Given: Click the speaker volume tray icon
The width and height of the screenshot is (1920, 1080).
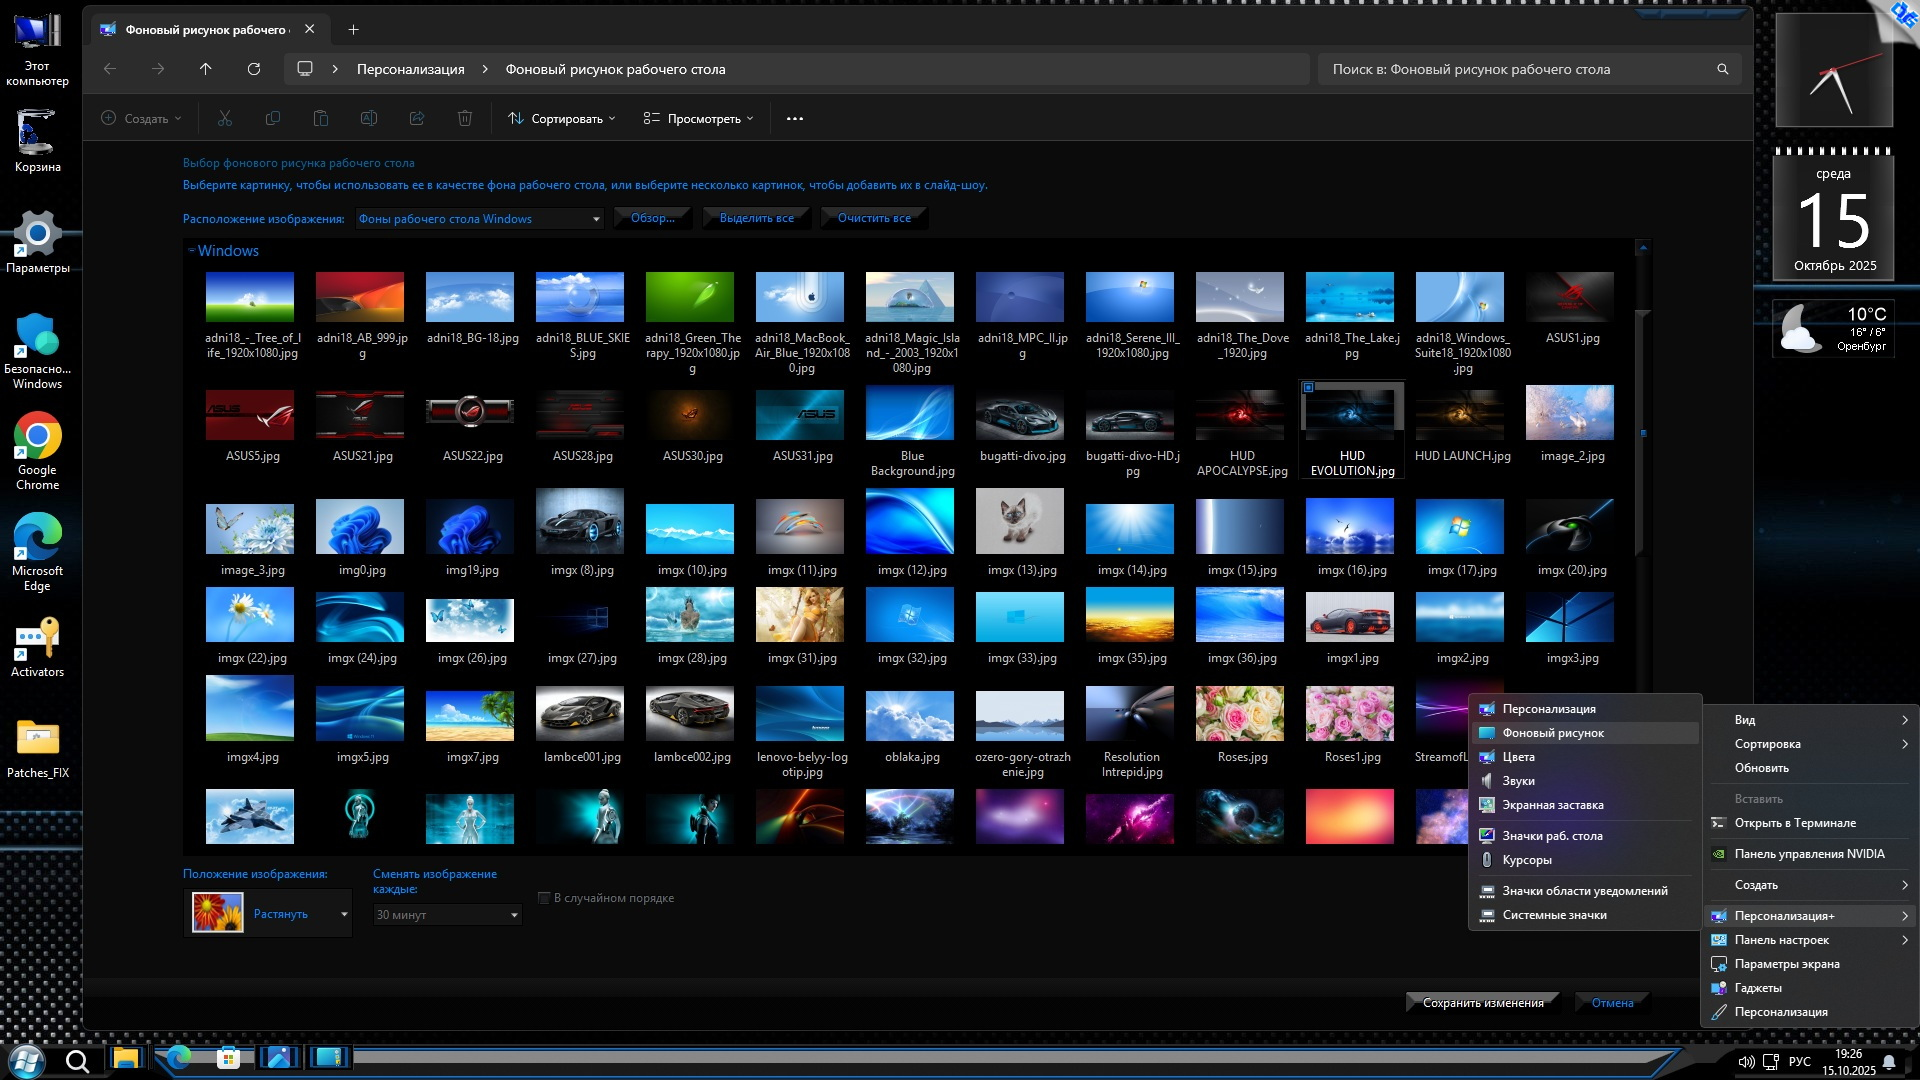Looking at the screenshot, I should click(1746, 1062).
